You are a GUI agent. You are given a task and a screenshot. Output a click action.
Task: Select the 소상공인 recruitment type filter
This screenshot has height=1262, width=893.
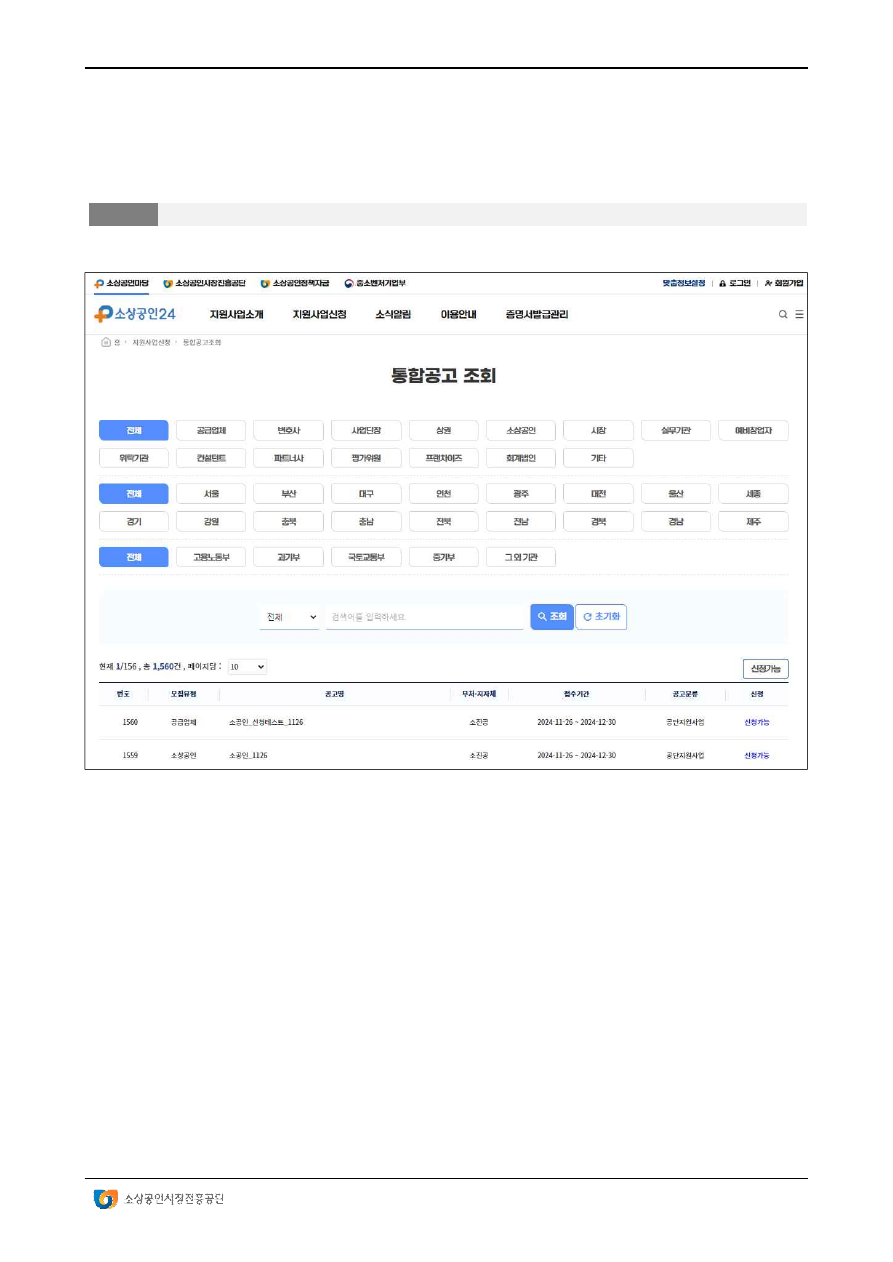[521, 431]
